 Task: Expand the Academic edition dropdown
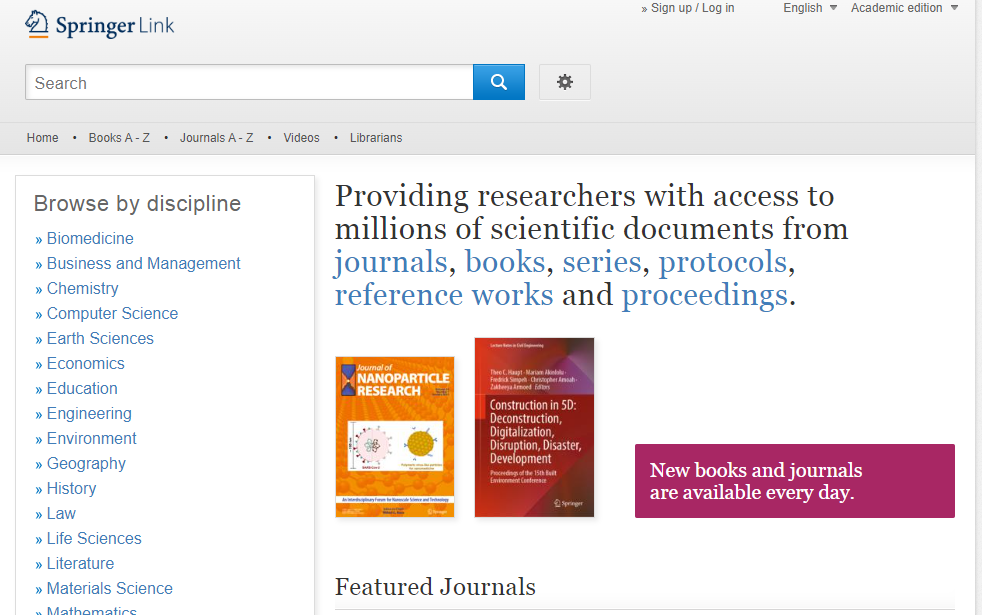pos(903,8)
